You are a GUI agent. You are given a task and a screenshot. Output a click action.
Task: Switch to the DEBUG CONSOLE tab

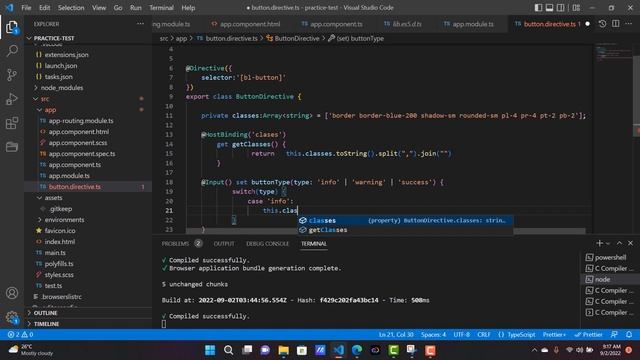(x=267, y=244)
